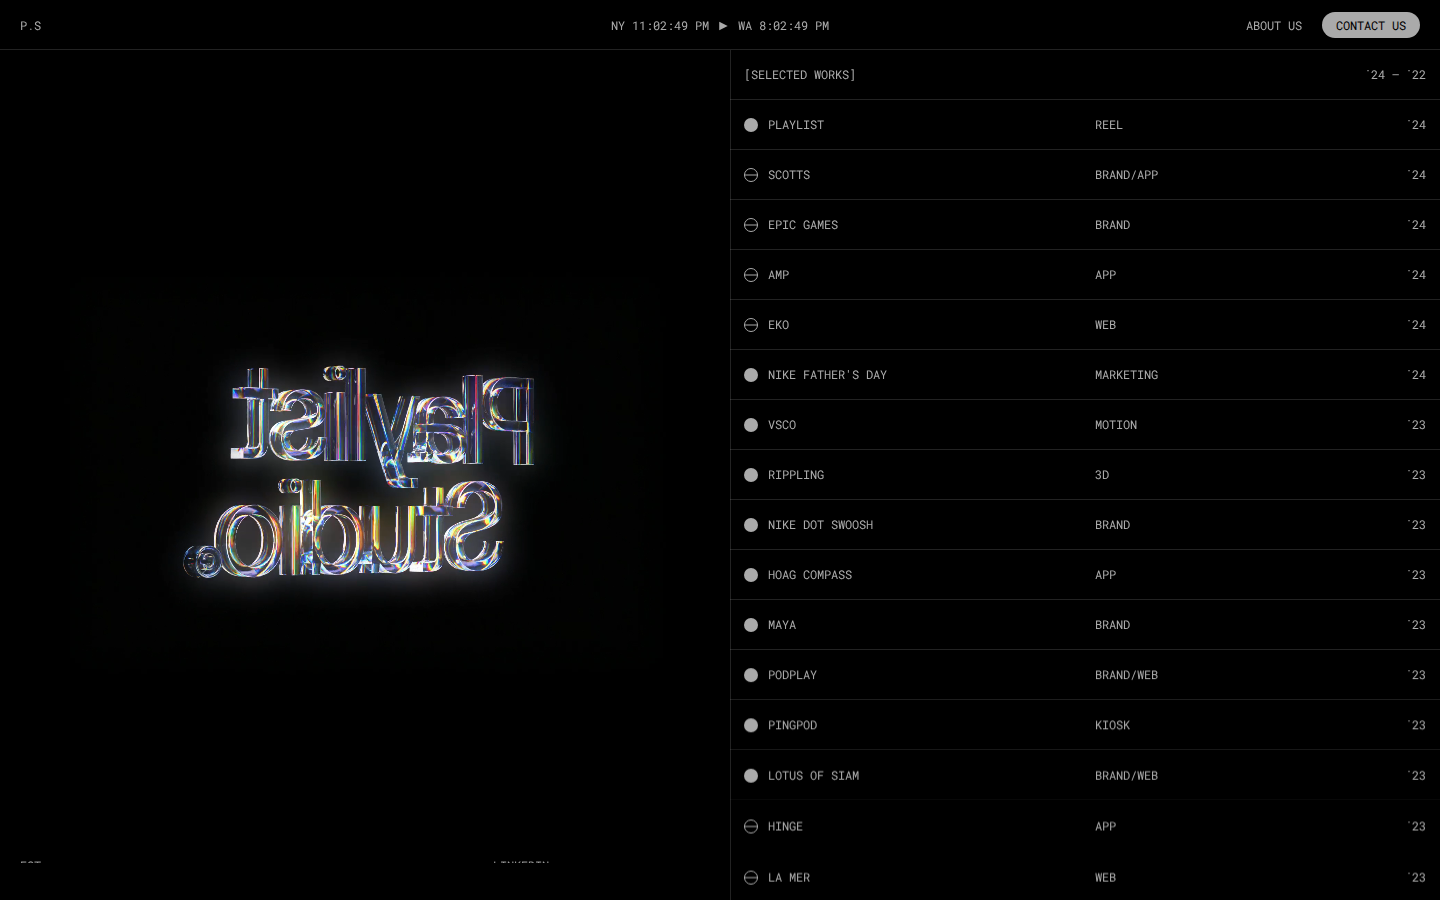
Task: Open the EKO project
Action: pos(1085,325)
